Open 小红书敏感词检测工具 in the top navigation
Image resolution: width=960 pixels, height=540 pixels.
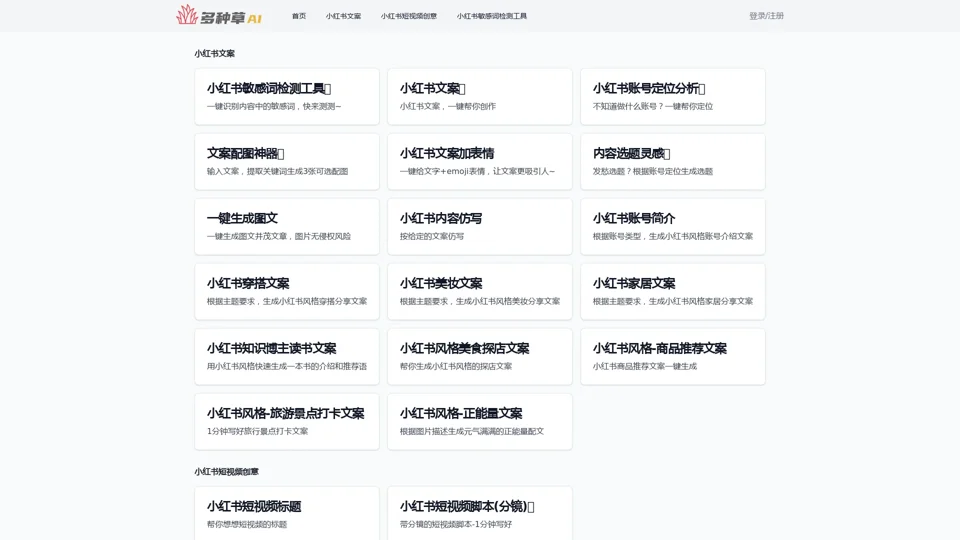pyautogui.click(x=492, y=16)
